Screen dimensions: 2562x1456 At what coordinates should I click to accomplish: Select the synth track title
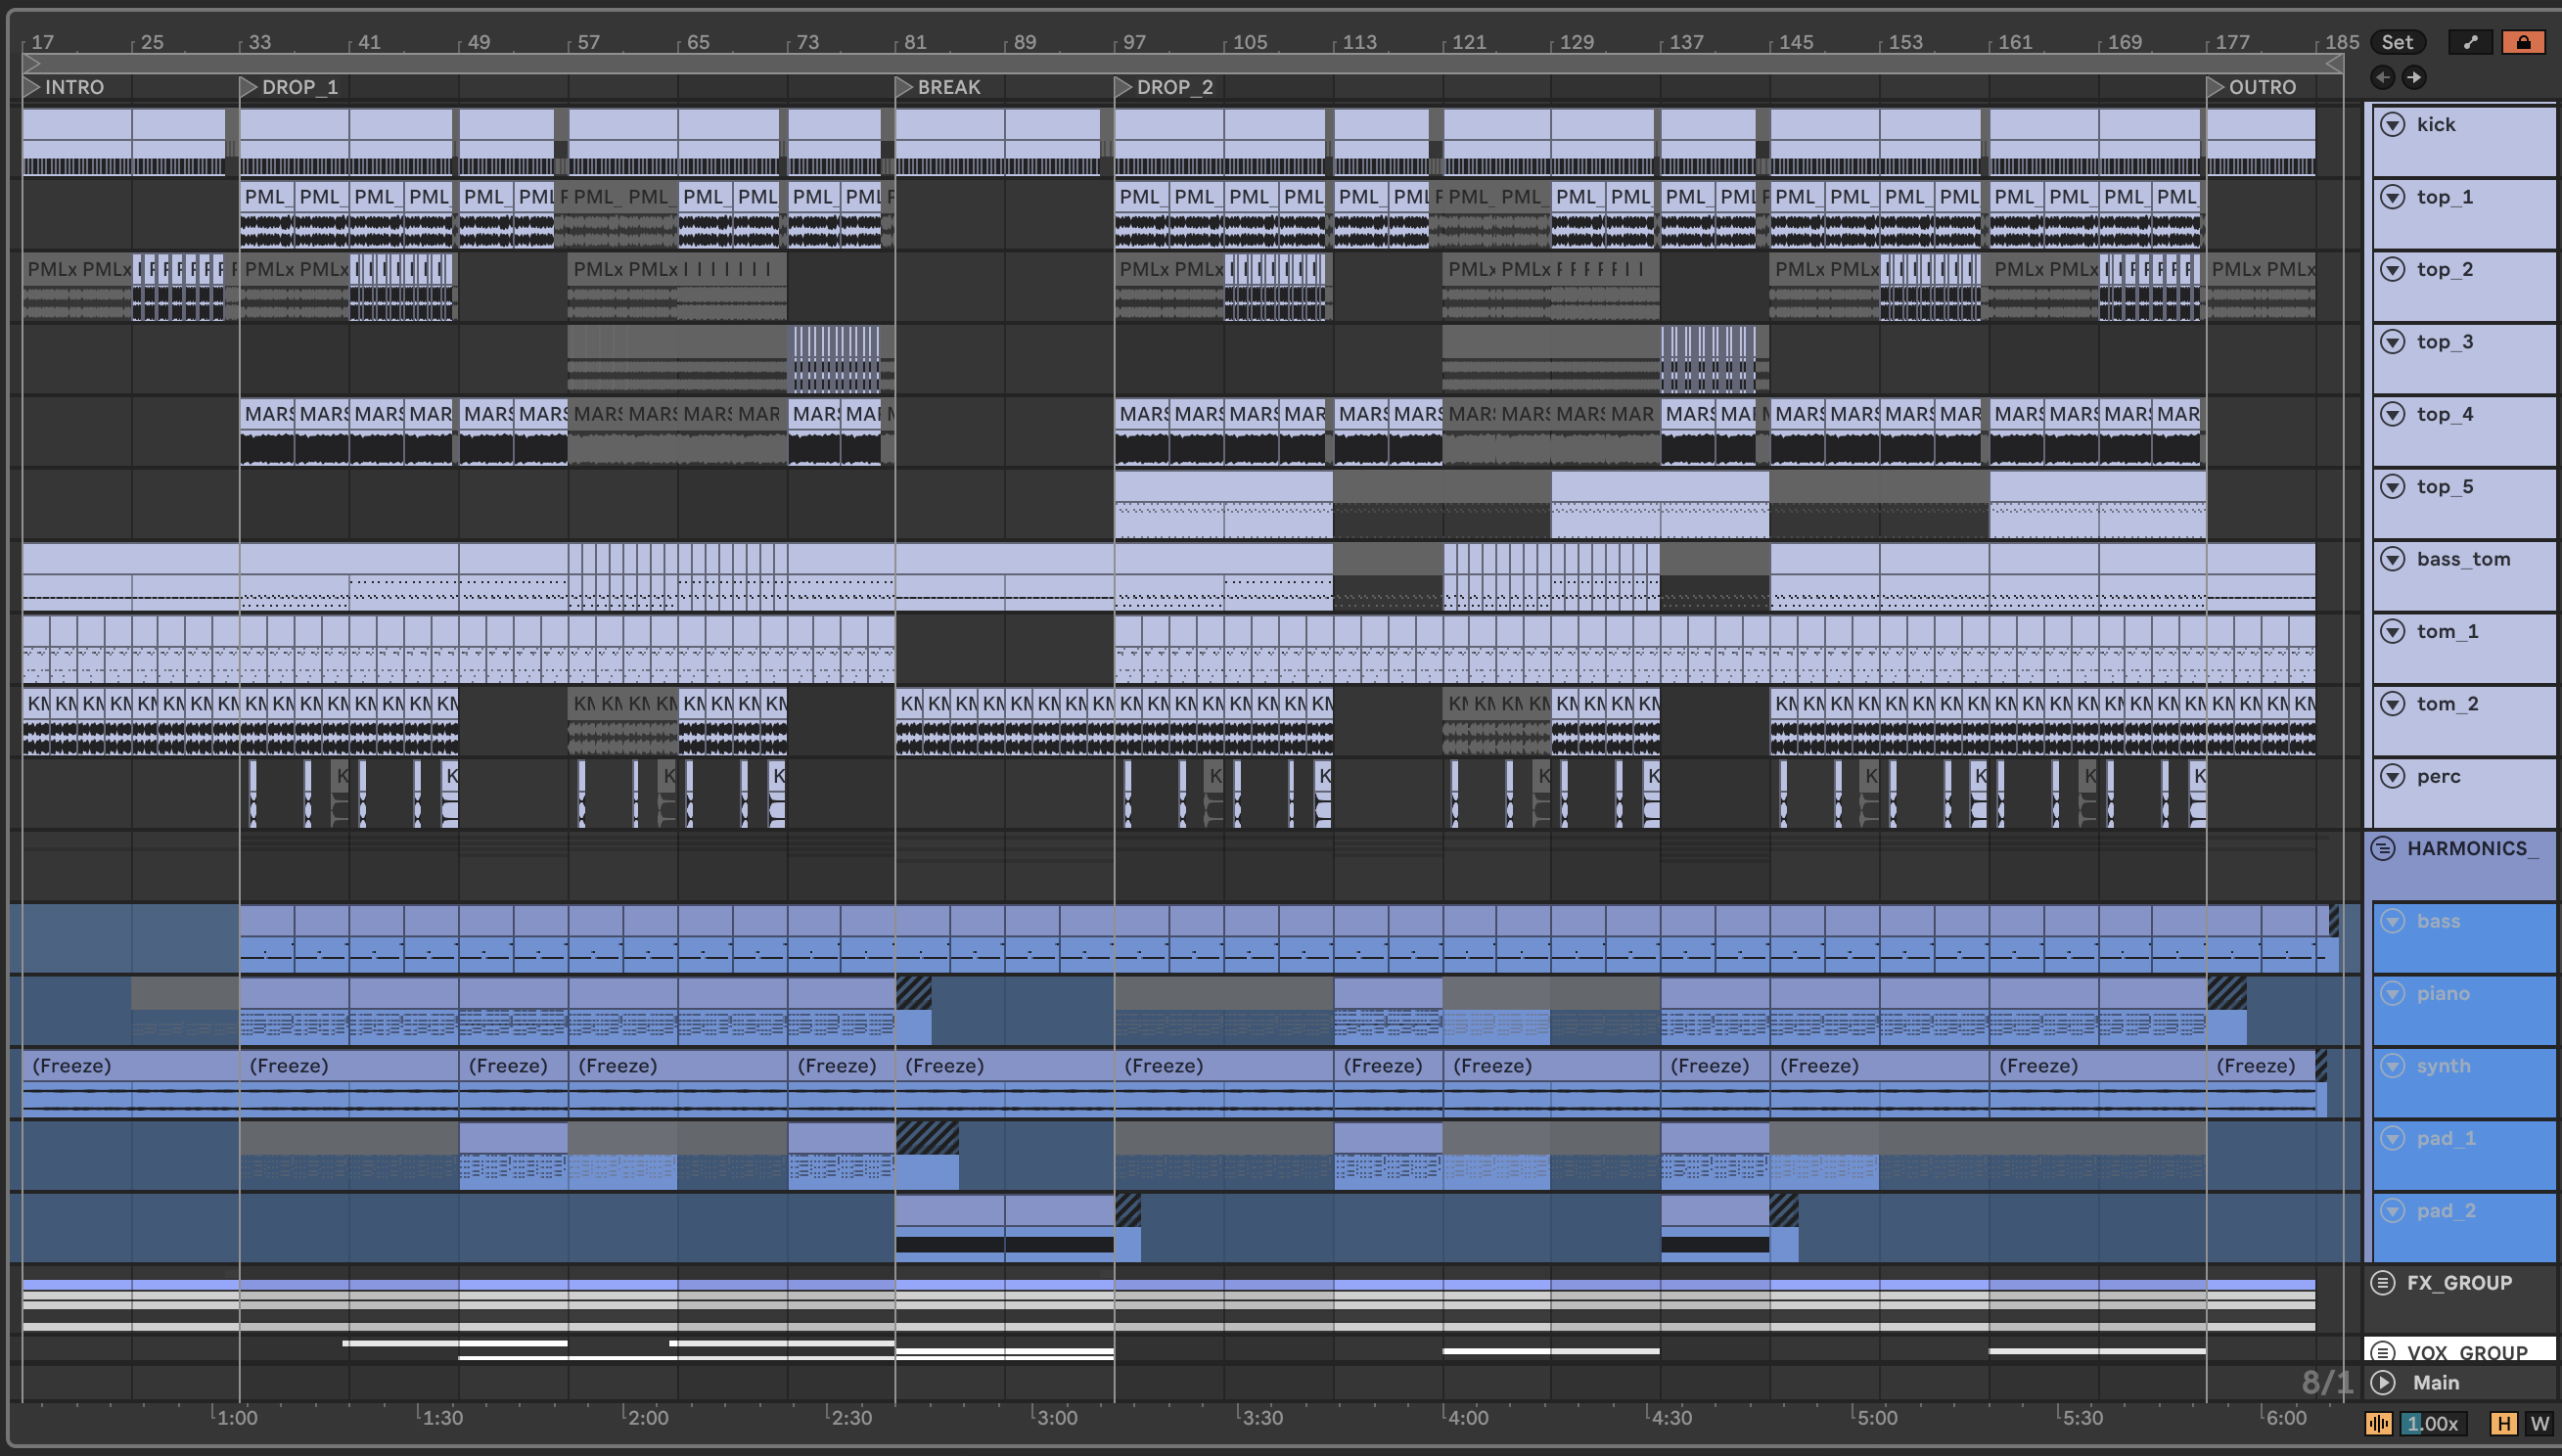pos(2443,1066)
